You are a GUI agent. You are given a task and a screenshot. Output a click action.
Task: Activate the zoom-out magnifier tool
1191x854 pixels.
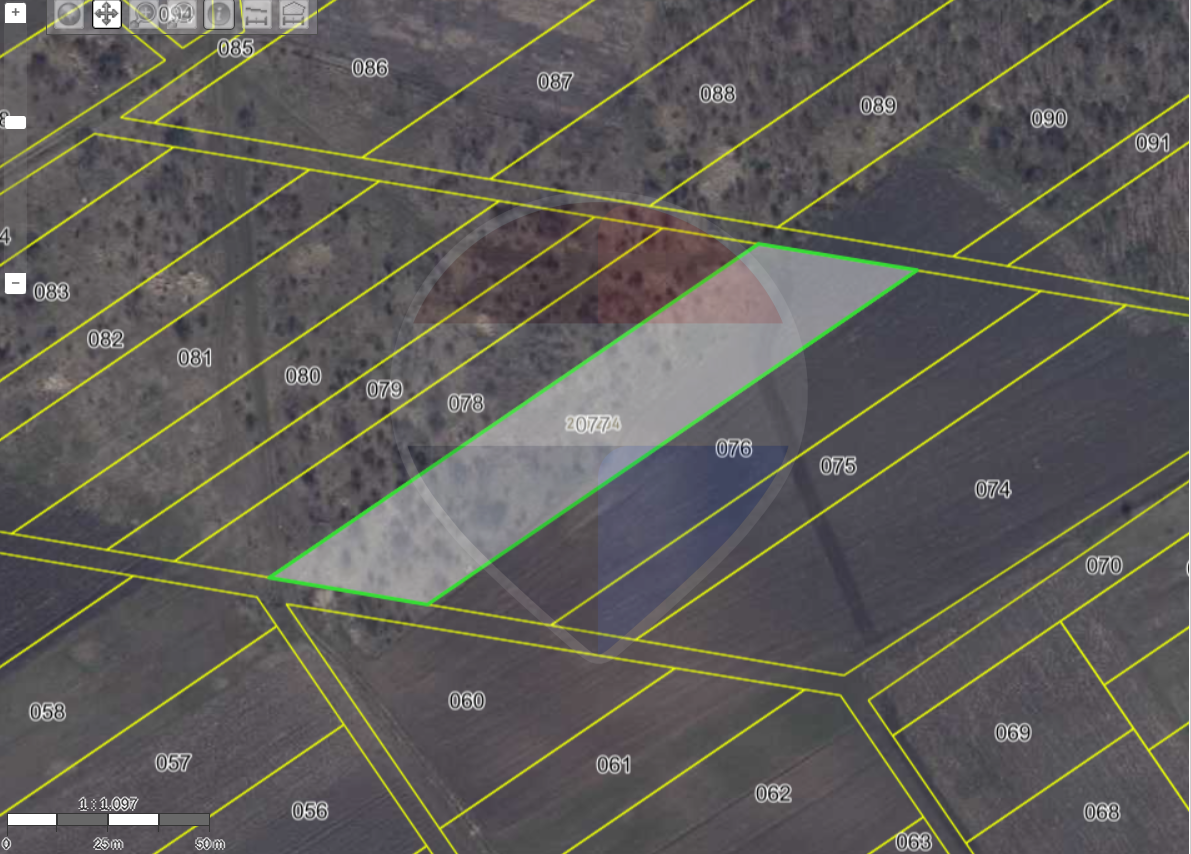pyautogui.click(x=182, y=14)
